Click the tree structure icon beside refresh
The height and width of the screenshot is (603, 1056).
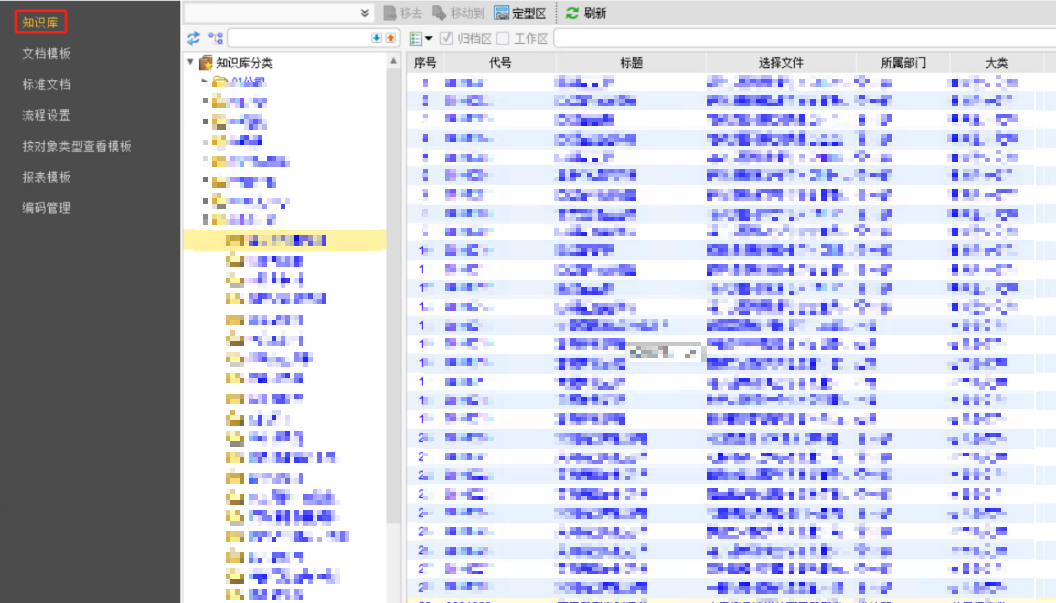(215, 38)
